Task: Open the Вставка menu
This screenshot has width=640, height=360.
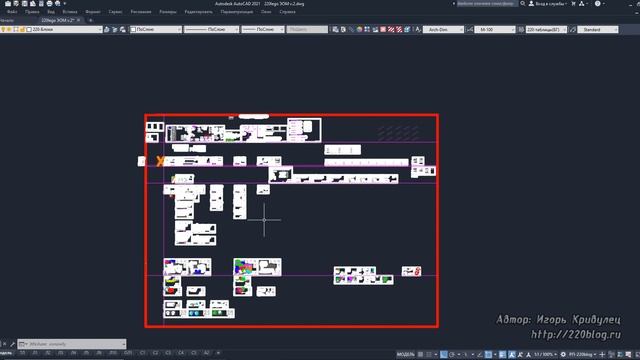Action: 70,12
